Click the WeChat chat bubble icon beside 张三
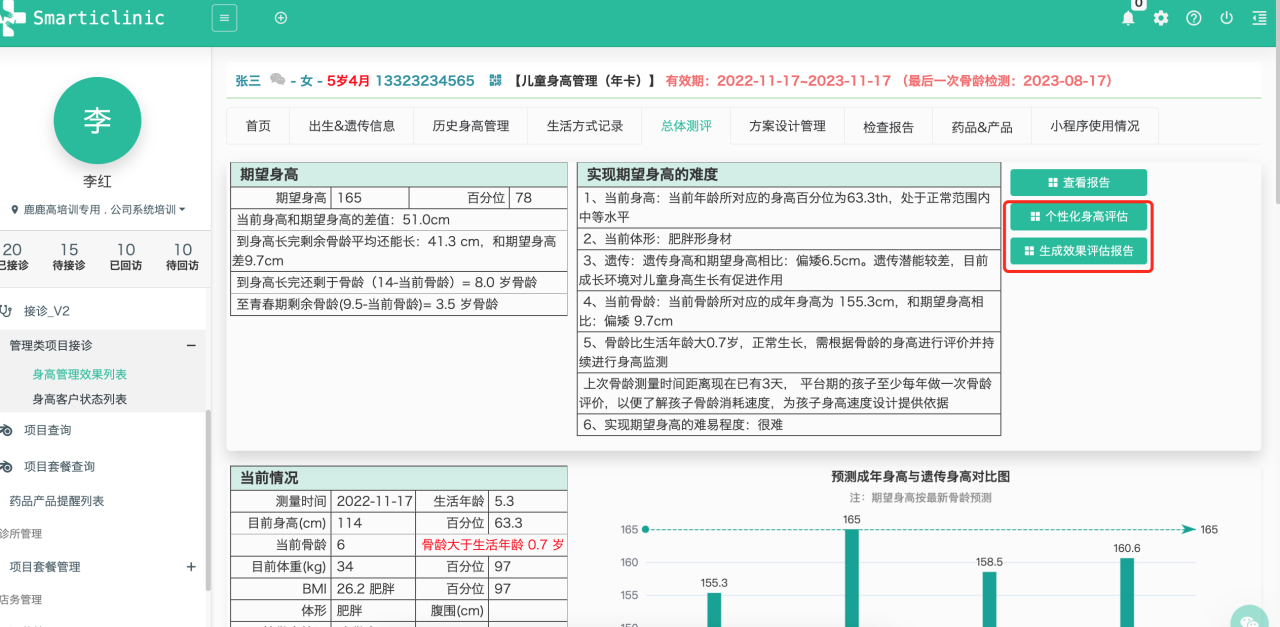The height and width of the screenshot is (627, 1280). 278,80
